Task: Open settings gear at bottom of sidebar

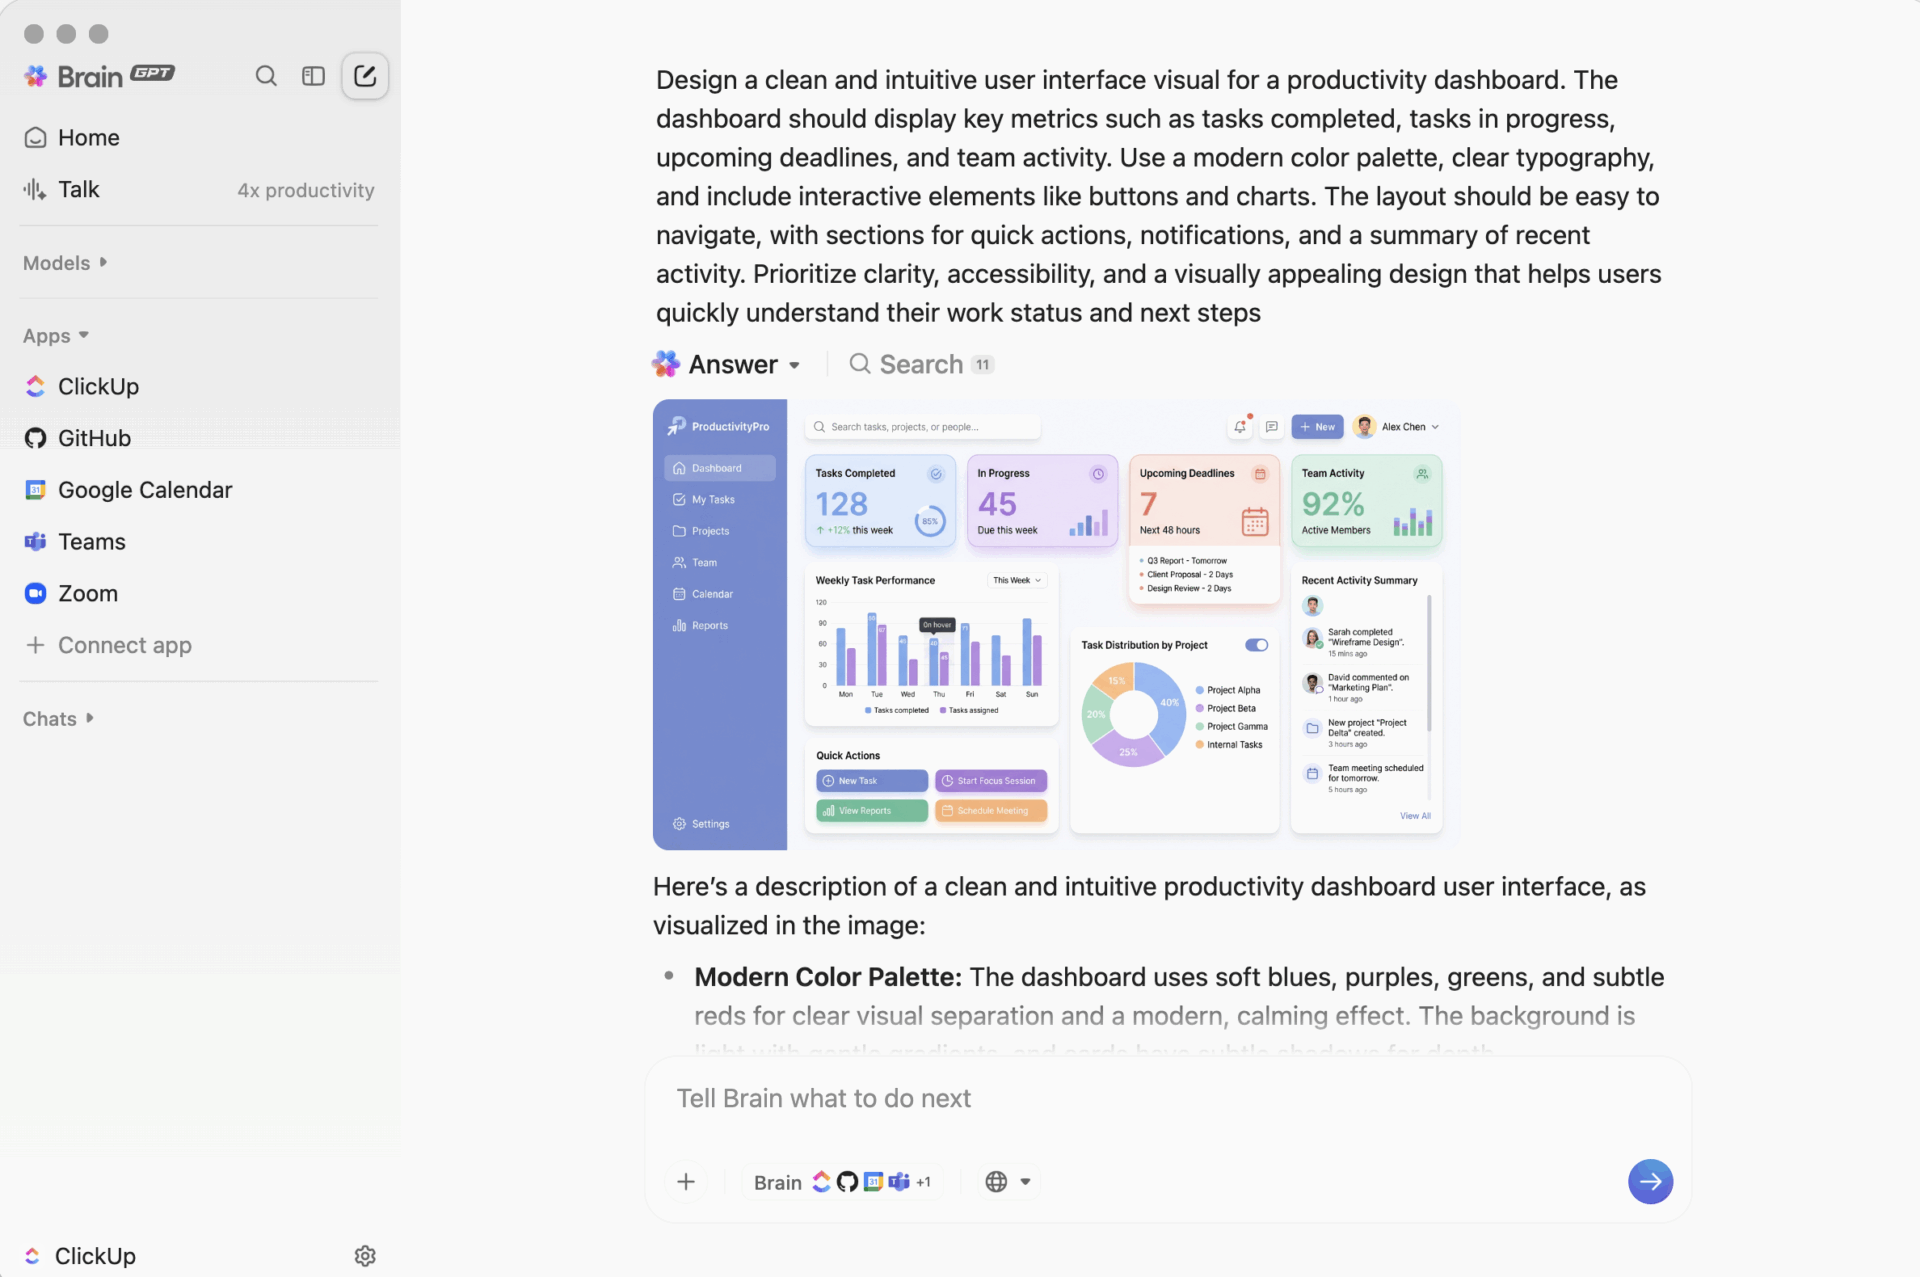Action: [x=365, y=1256]
